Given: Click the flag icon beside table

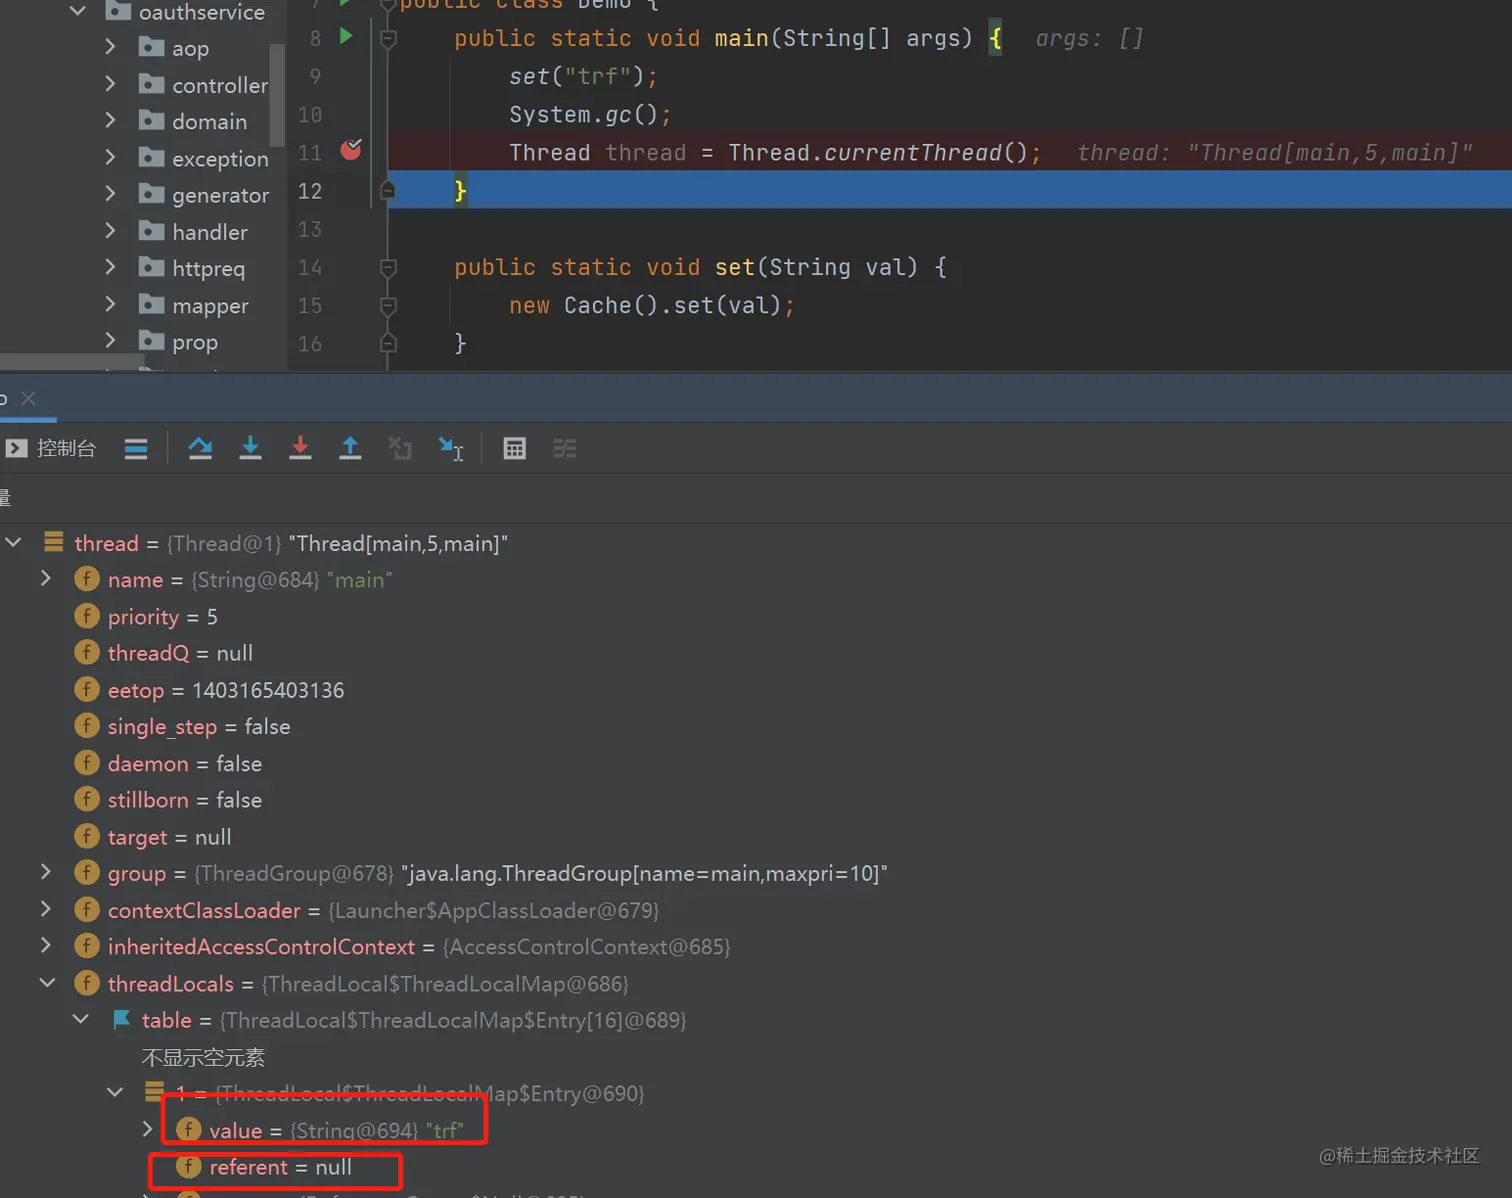Looking at the screenshot, I should click(122, 1020).
